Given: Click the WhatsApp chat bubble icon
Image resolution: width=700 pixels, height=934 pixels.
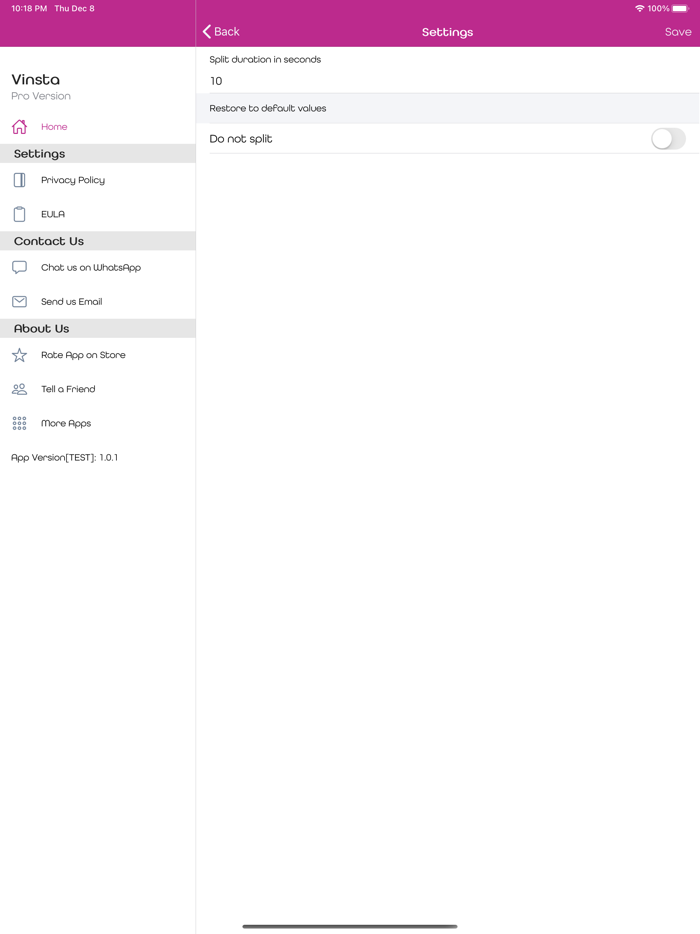Looking at the screenshot, I should [20, 267].
